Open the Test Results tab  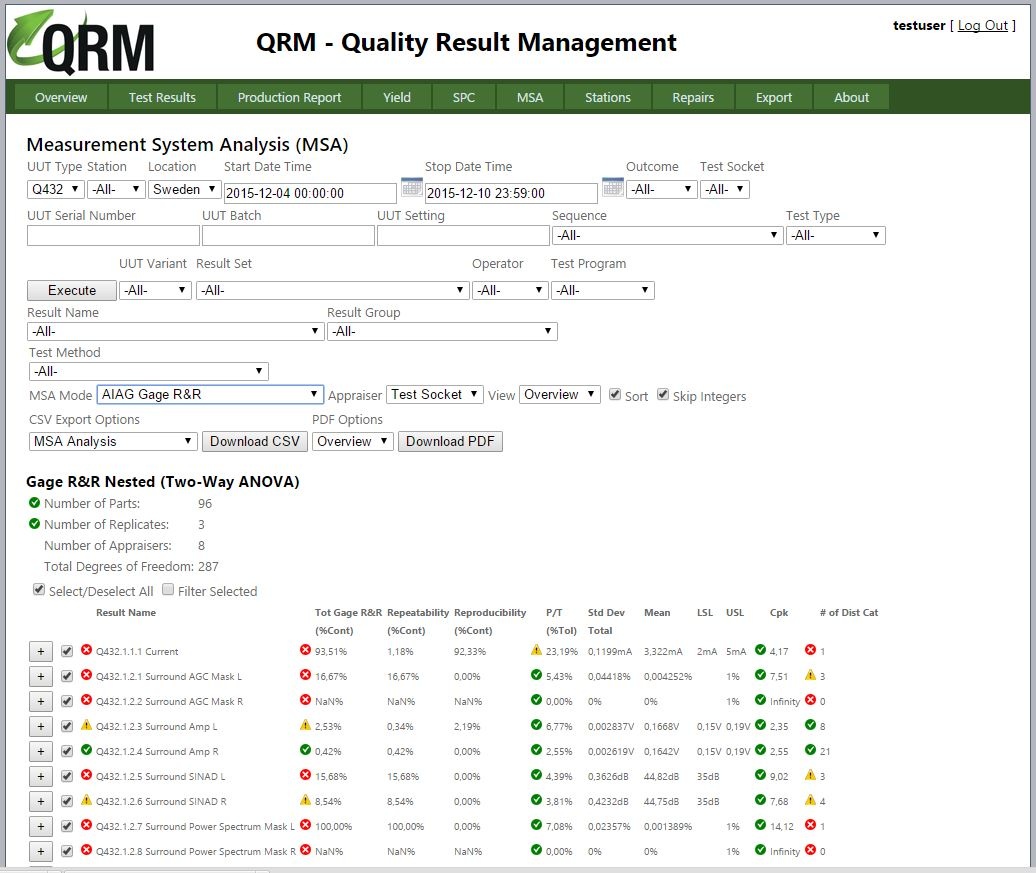click(x=162, y=97)
